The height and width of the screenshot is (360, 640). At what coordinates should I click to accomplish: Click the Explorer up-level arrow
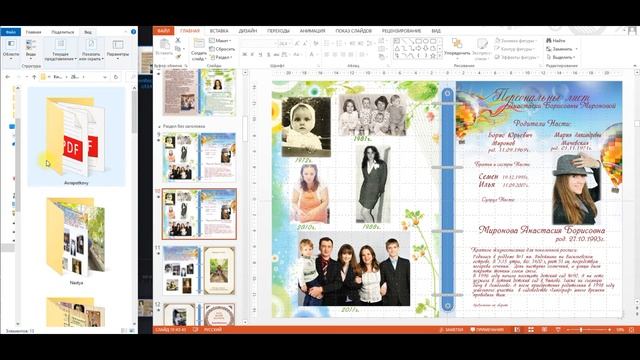(x=34, y=77)
